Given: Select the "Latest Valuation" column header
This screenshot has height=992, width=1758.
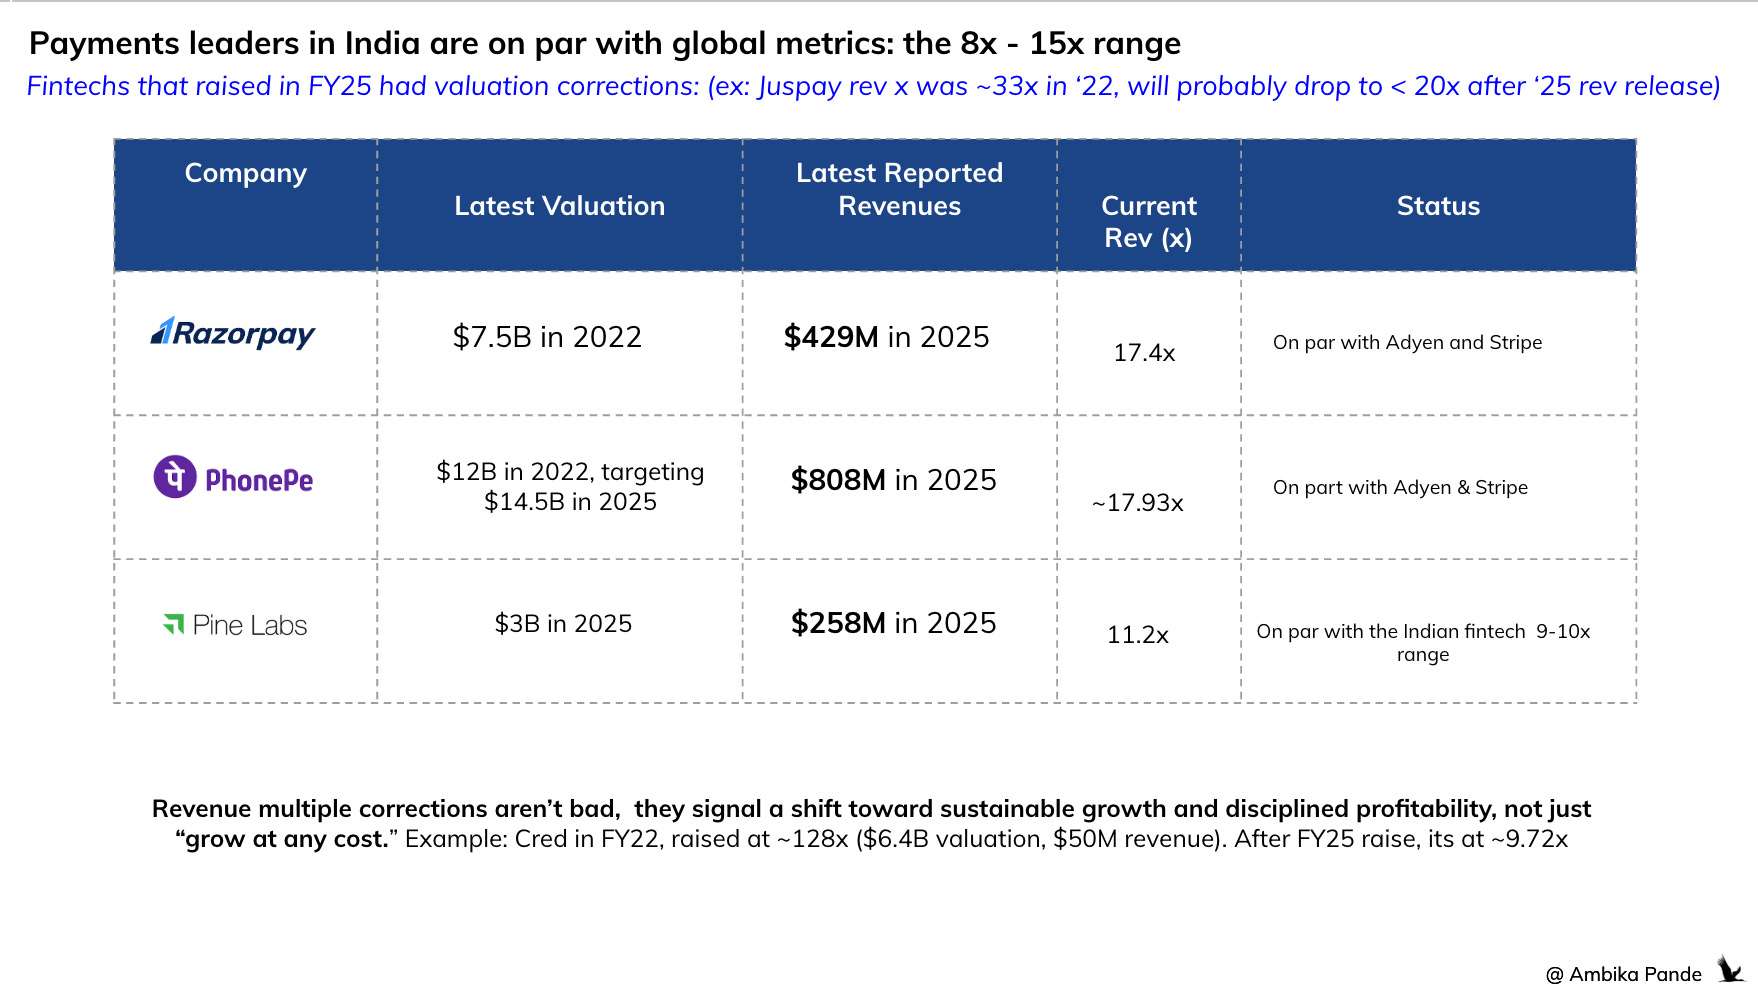Looking at the screenshot, I should coord(560,206).
